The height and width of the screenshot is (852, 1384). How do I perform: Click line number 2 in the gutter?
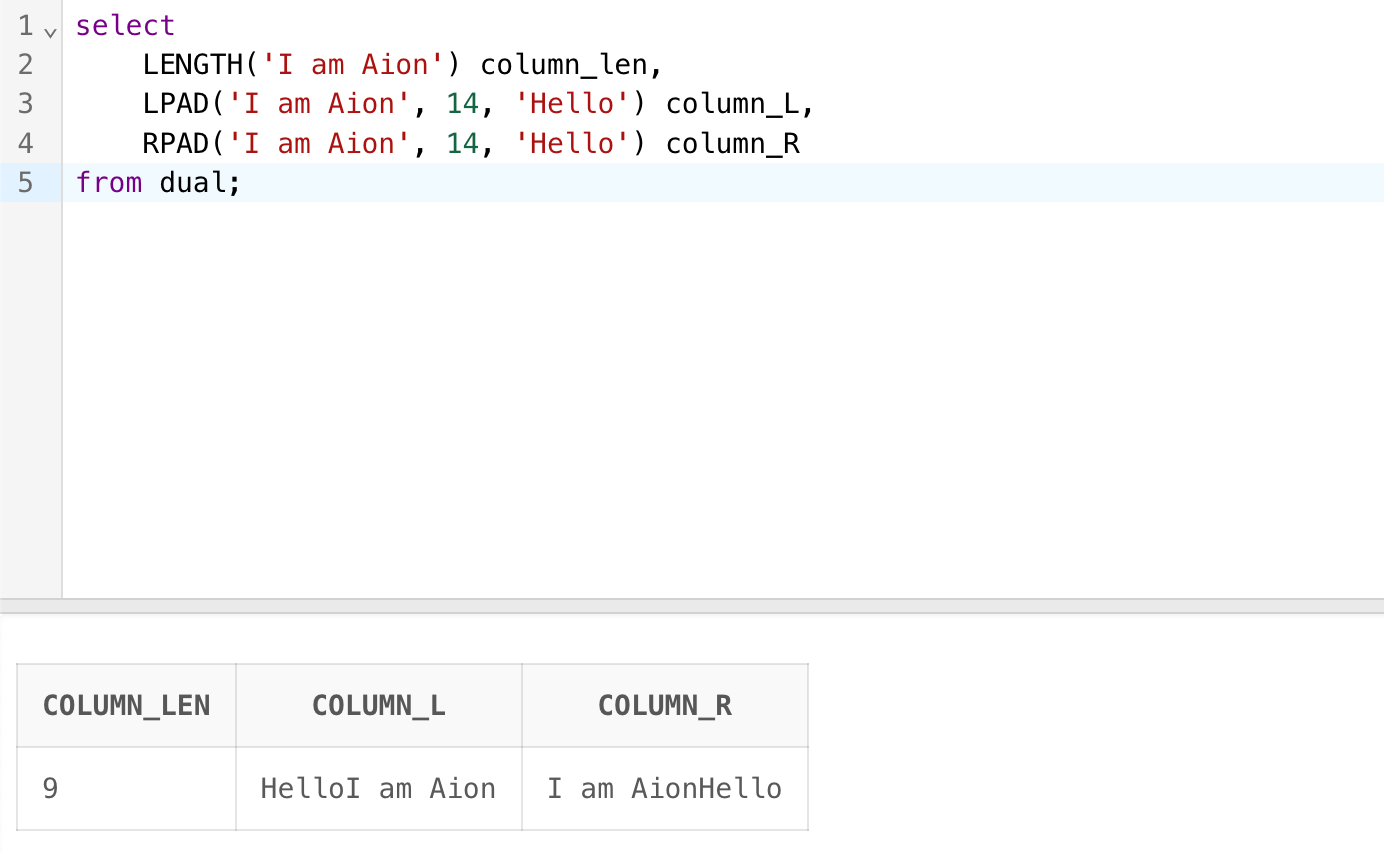coord(25,65)
